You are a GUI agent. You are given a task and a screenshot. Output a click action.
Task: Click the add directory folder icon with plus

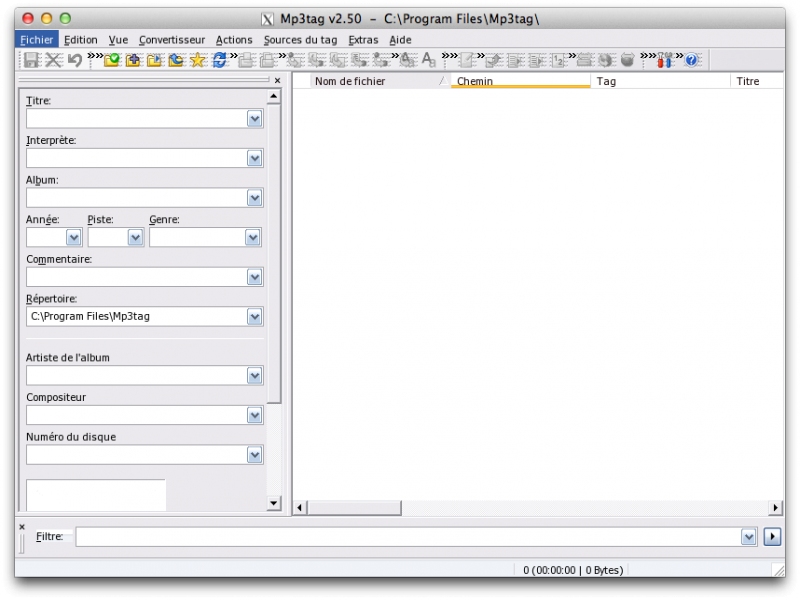click(133, 60)
